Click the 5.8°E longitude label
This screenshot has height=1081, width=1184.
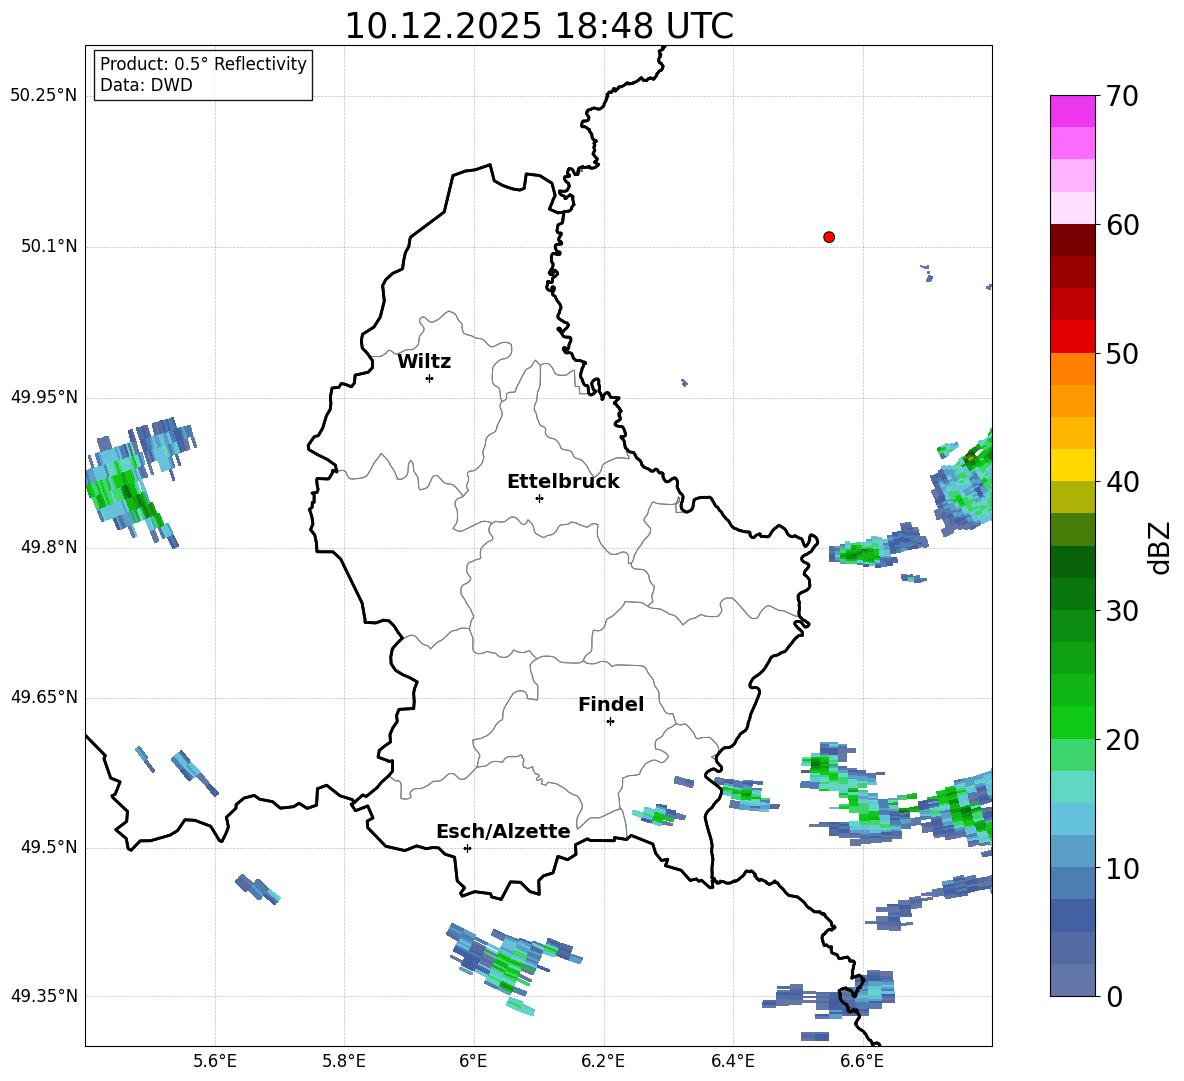click(x=344, y=1061)
